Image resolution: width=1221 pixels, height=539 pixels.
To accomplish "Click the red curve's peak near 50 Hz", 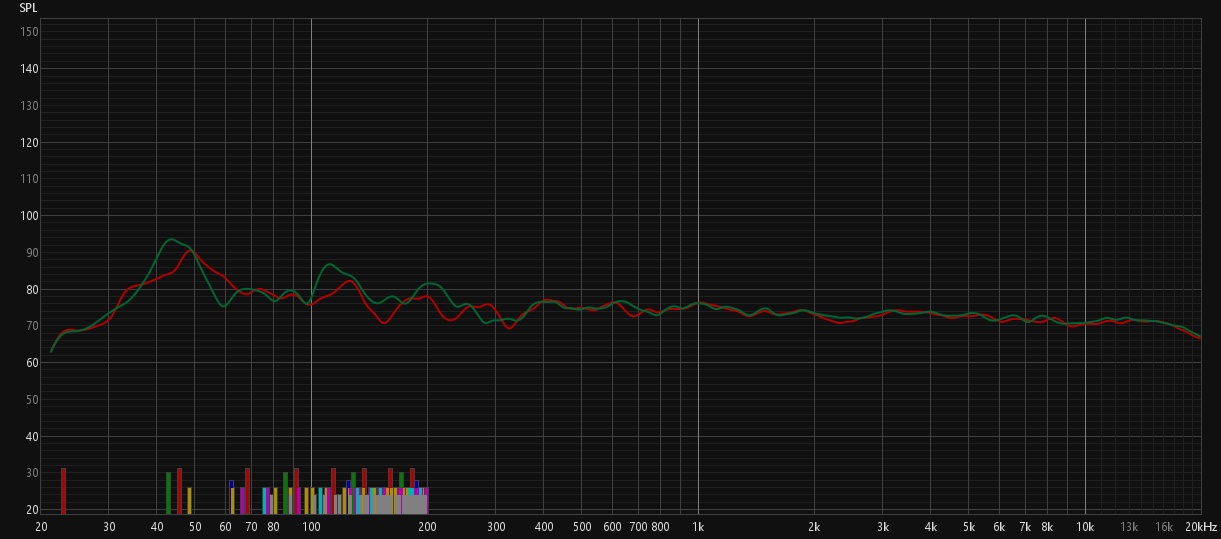I will coord(191,250).
